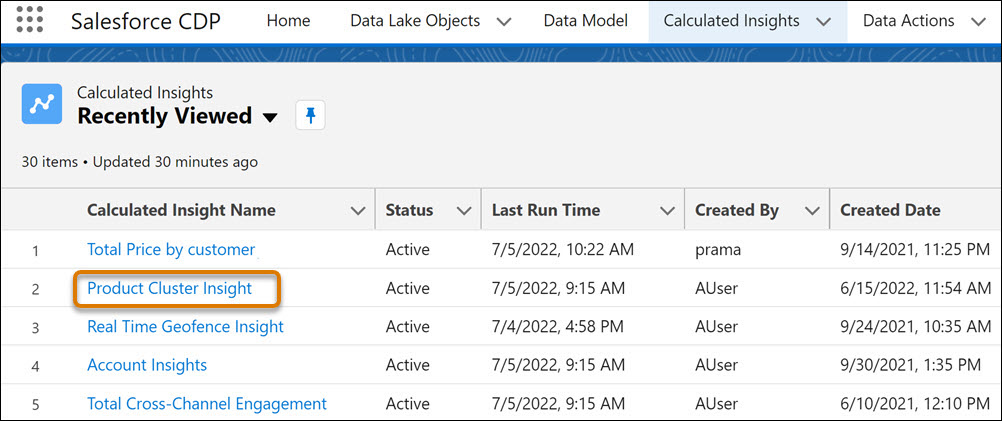The height and width of the screenshot is (421, 1002).
Task: Switch to the Data Lake Objects tab
Action: (415, 21)
